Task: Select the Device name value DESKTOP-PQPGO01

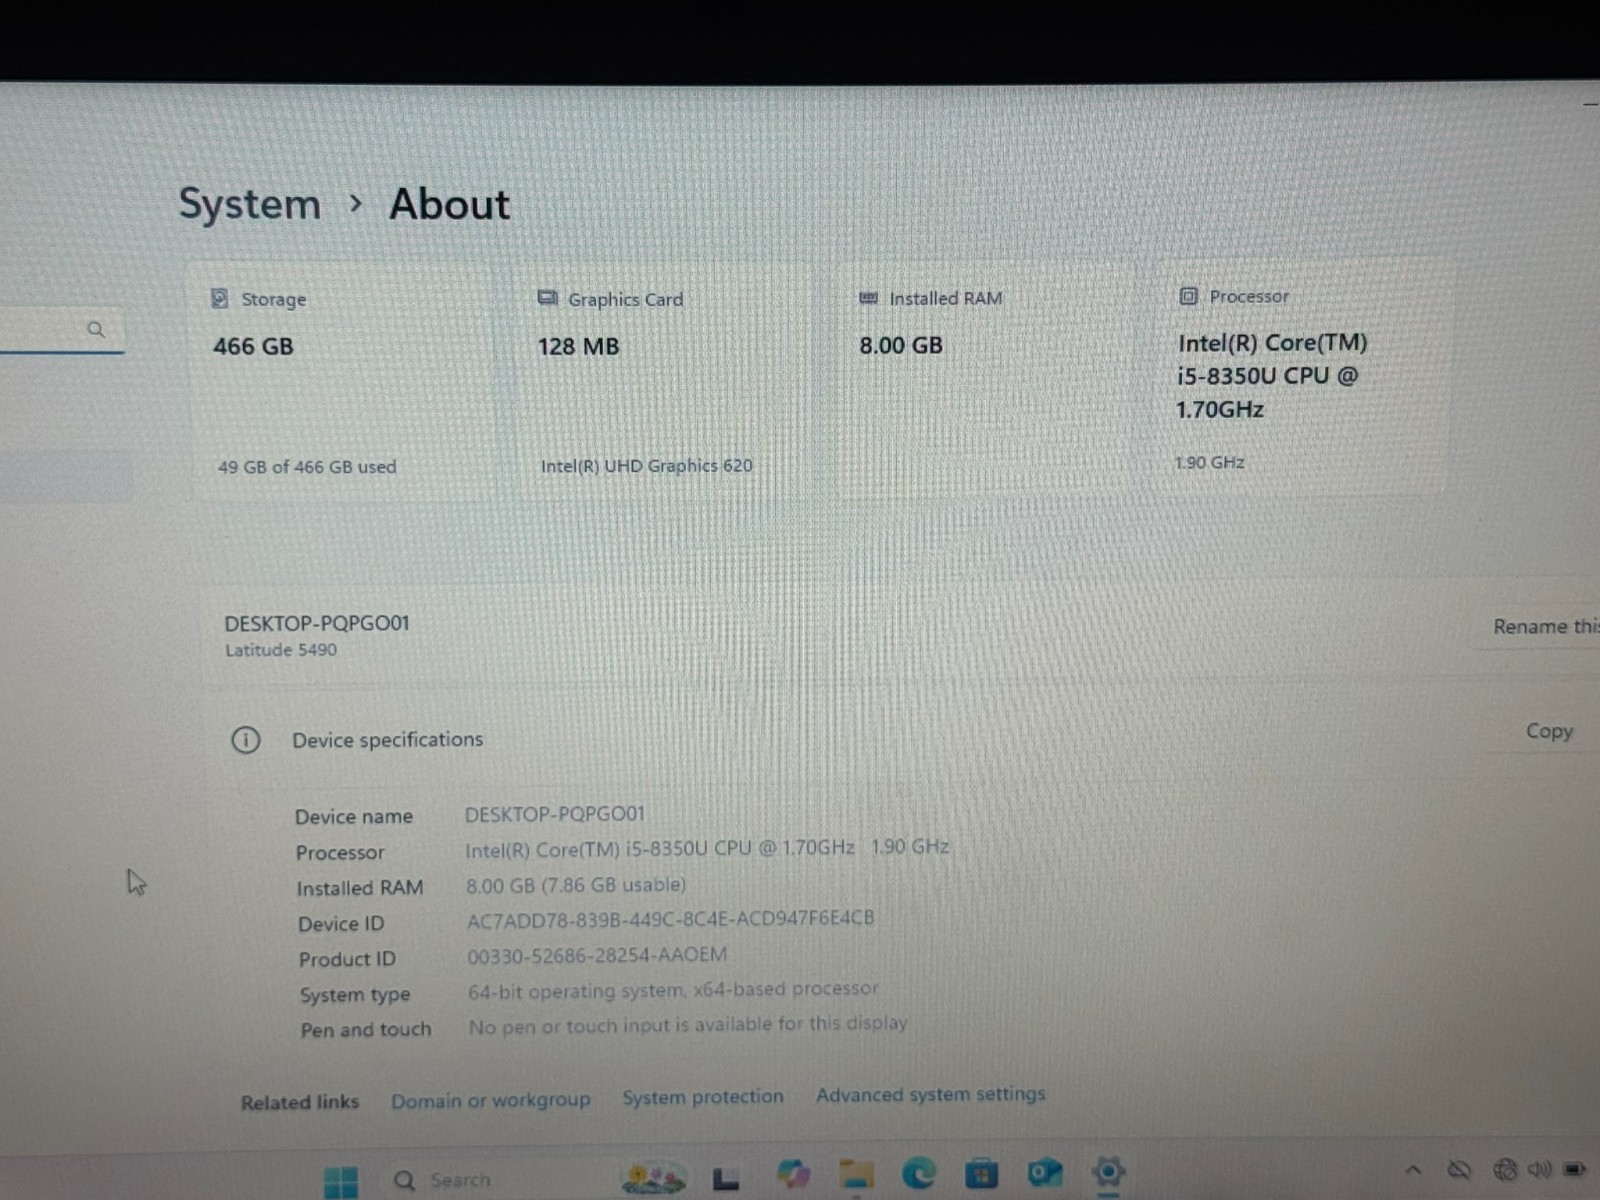Action: 554,814
